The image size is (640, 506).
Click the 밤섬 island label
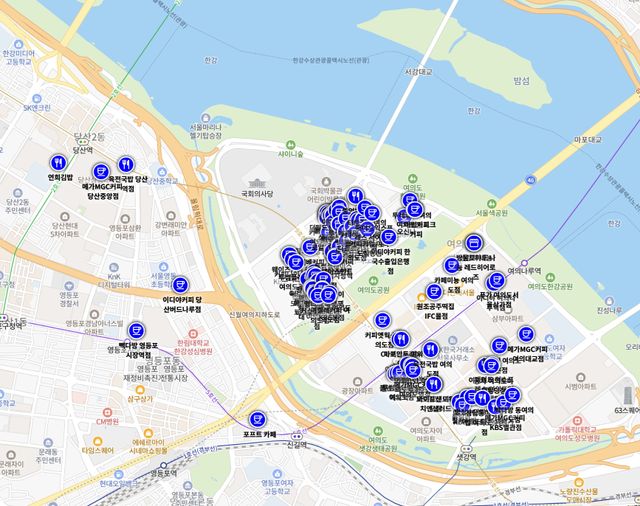(520, 80)
